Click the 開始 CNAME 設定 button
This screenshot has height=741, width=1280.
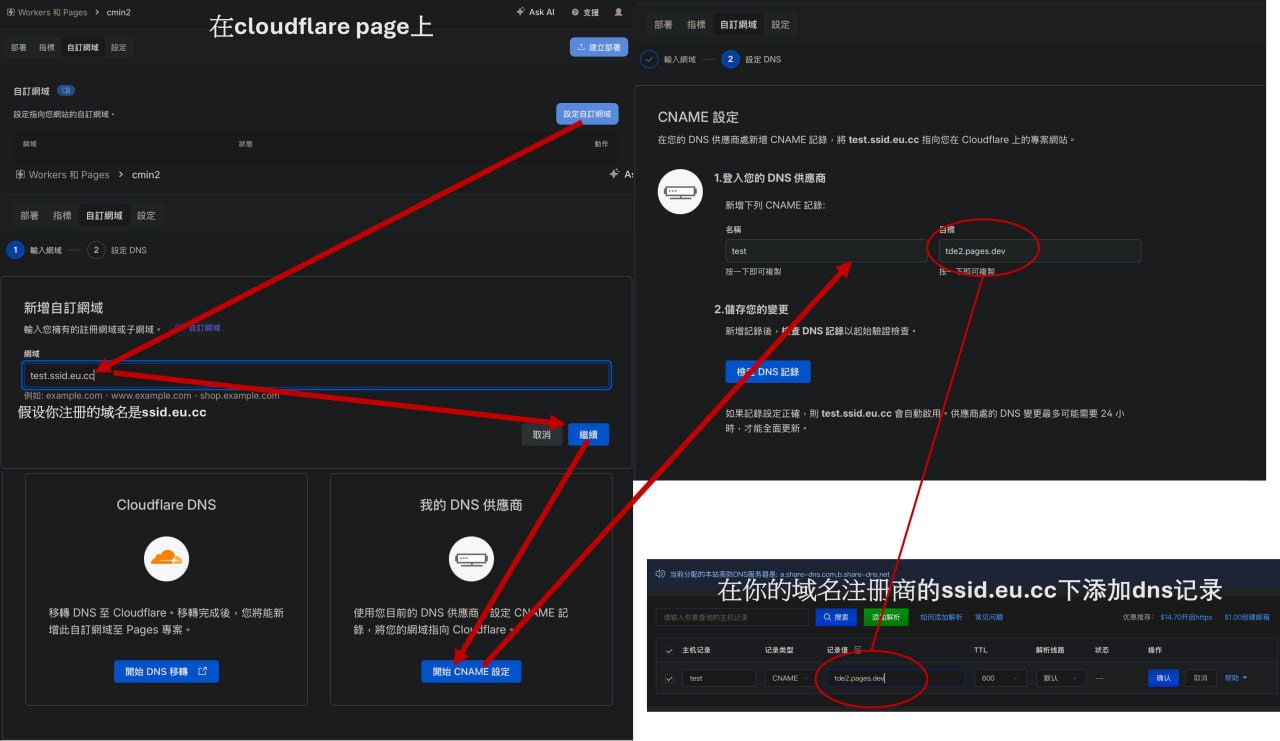coord(471,671)
